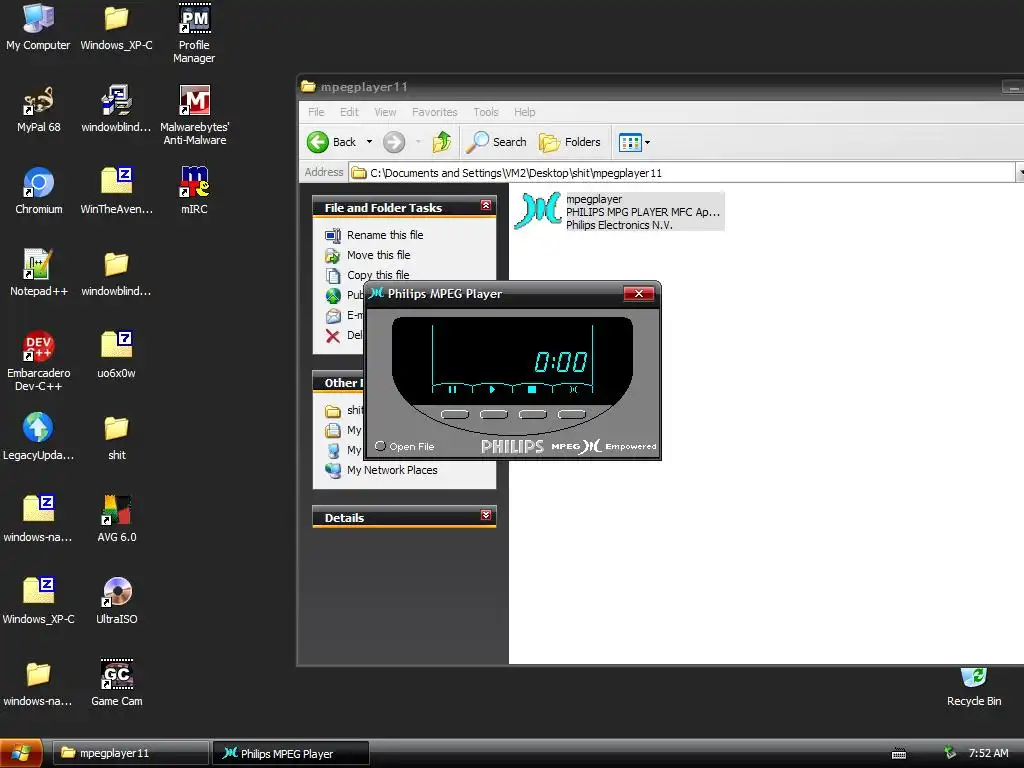The width and height of the screenshot is (1024, 768).
Task: Click the e-mail envelope icon in the tasks pane
Action: point(333,316)
